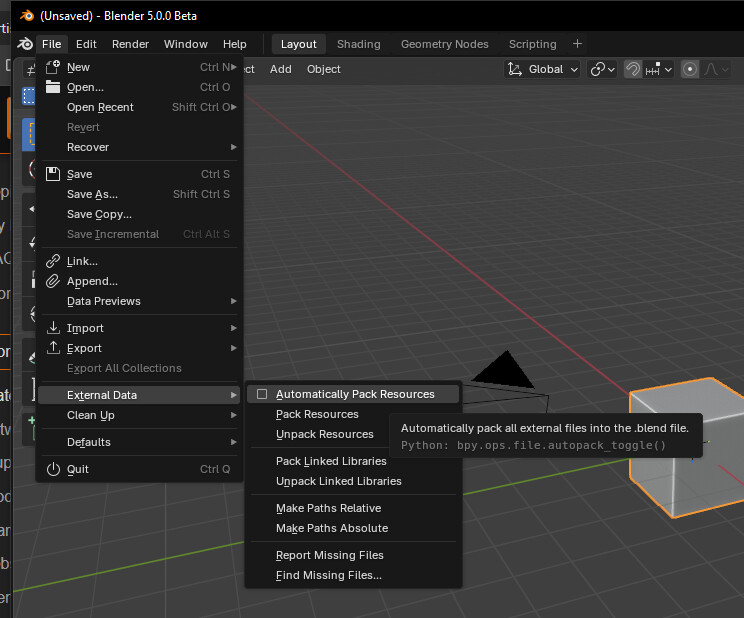This screenshot has height=618, width=744.
Task: Select the cube object in viewport
Action: [688, 446]
